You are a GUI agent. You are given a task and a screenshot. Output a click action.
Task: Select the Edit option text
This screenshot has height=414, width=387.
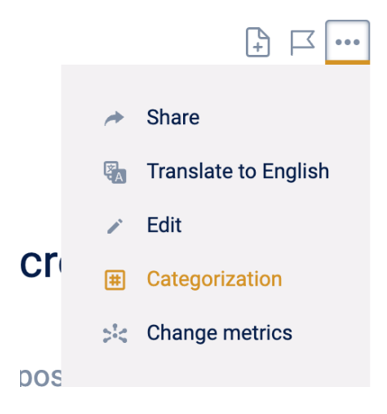[x=164, y=225]
